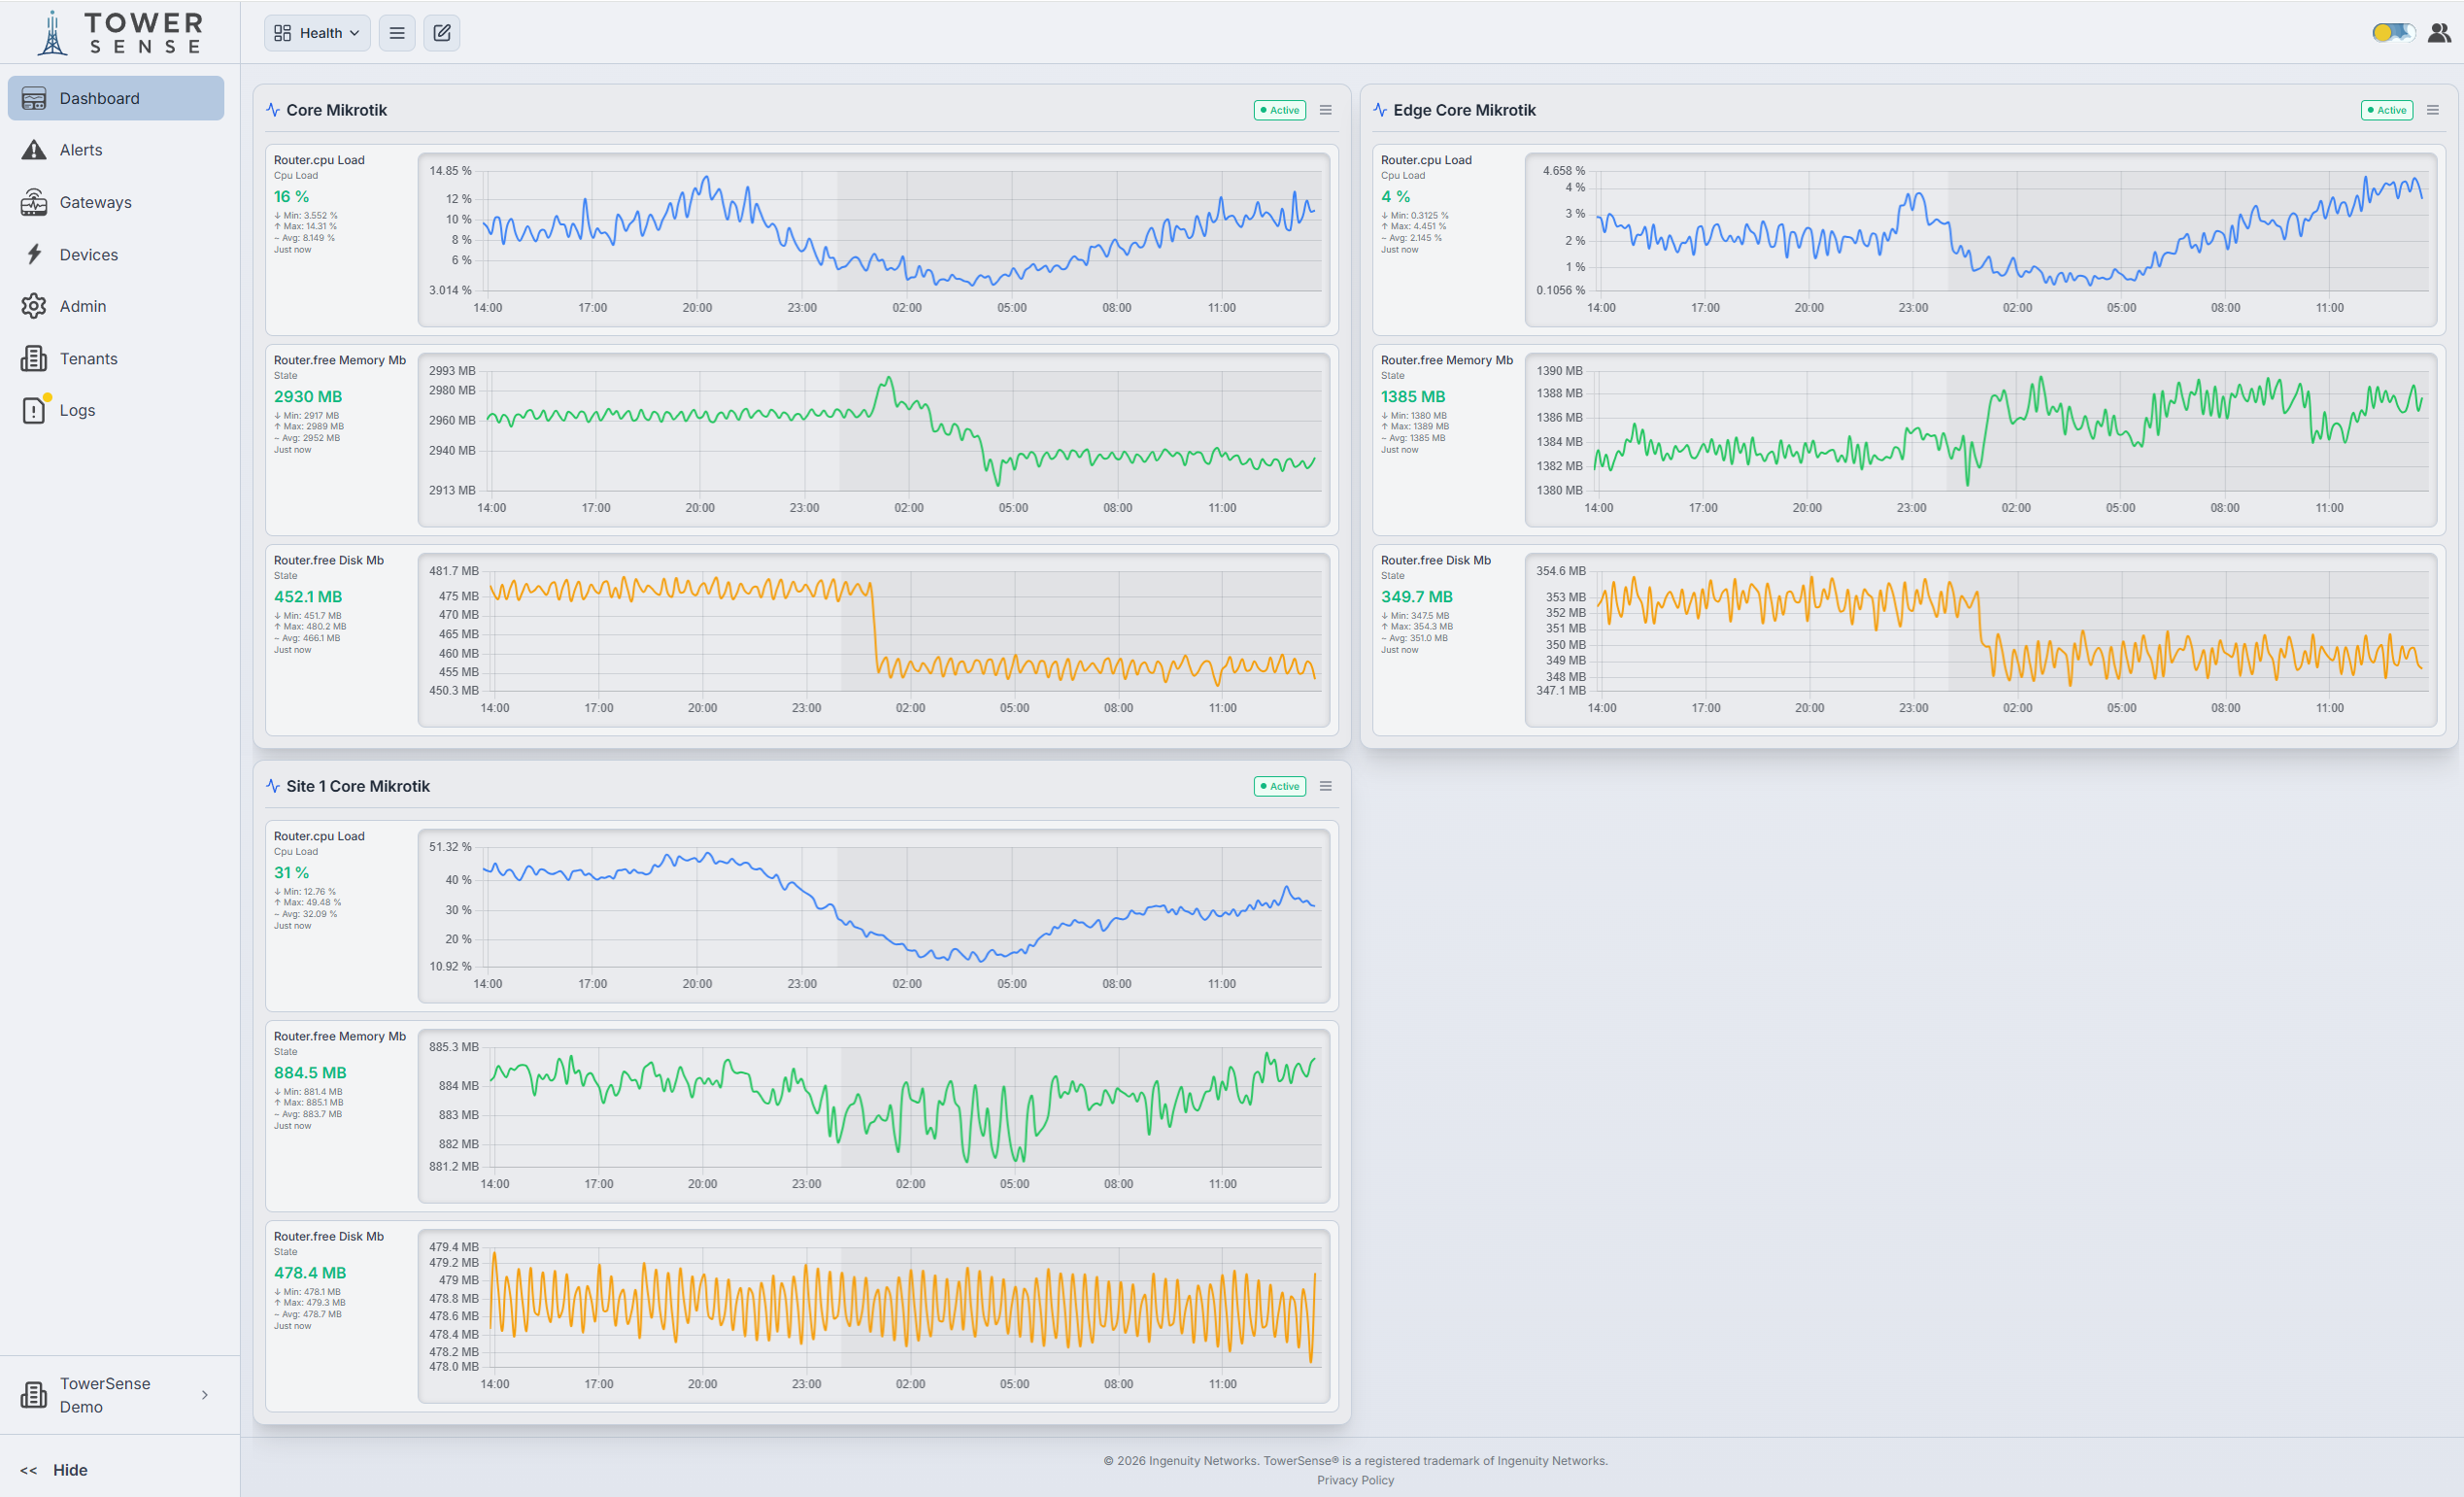
Task: Click Core Mikrotik CPU load chart
Action: pyautogui.click(x=873, y=240)
